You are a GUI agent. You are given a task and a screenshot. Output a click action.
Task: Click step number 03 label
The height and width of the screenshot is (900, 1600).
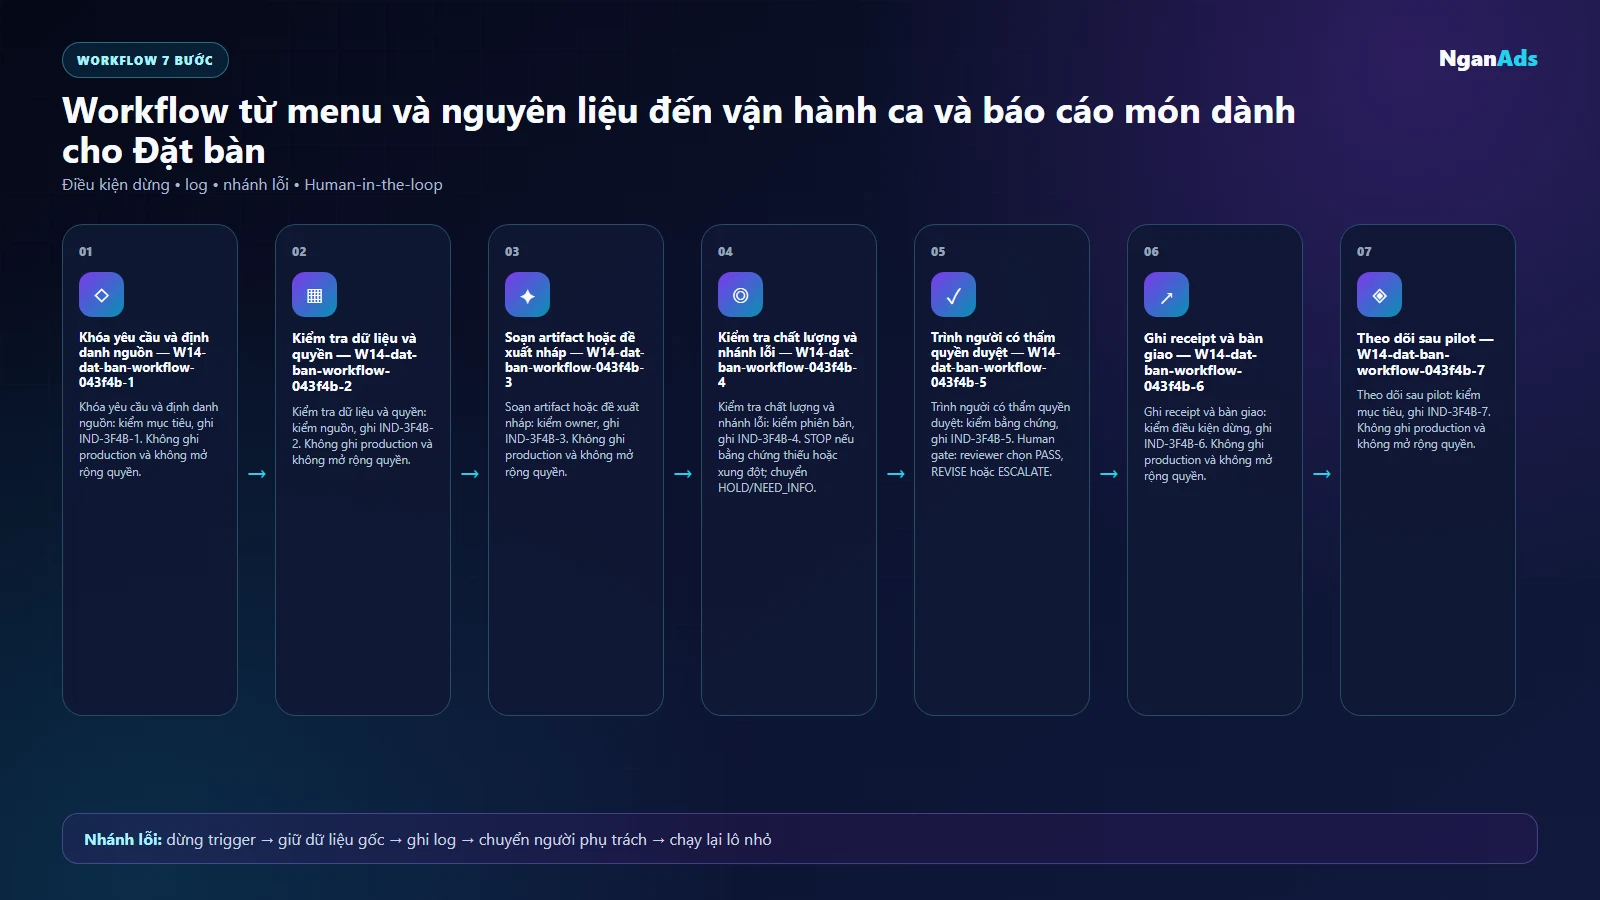click(512, 252)
